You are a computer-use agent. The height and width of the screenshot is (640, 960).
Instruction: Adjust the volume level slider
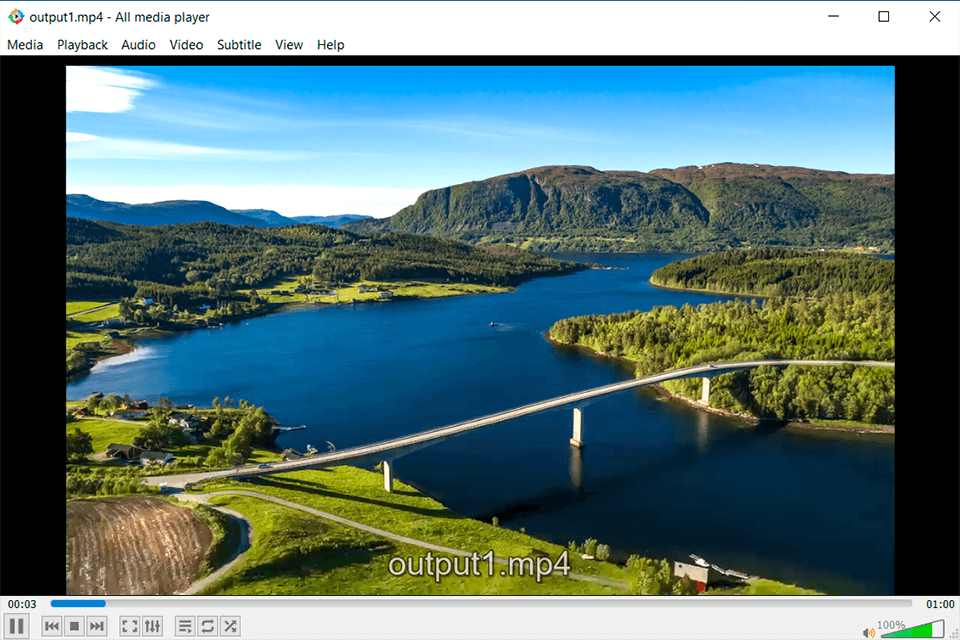pos(912,629)
